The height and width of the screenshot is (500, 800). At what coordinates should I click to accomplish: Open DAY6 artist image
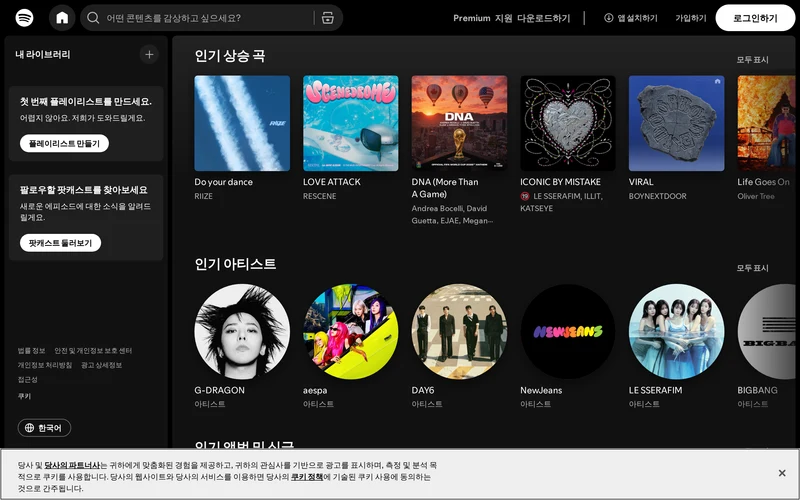pos(459,331)
